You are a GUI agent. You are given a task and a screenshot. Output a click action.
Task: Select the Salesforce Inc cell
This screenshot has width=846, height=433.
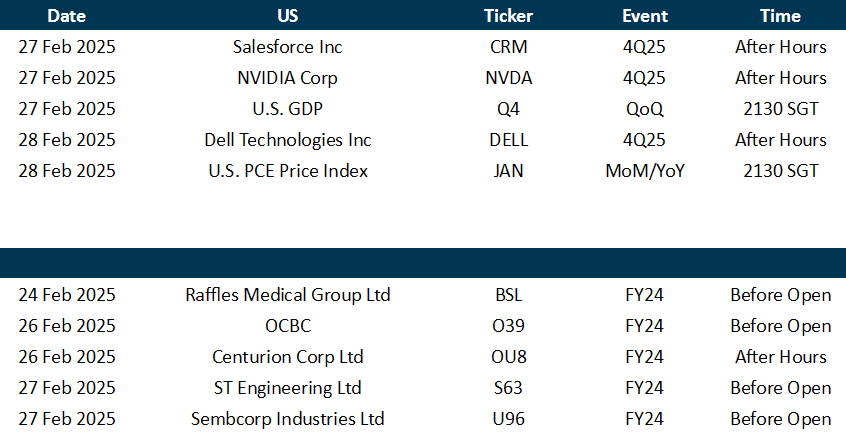click(288, 47)
